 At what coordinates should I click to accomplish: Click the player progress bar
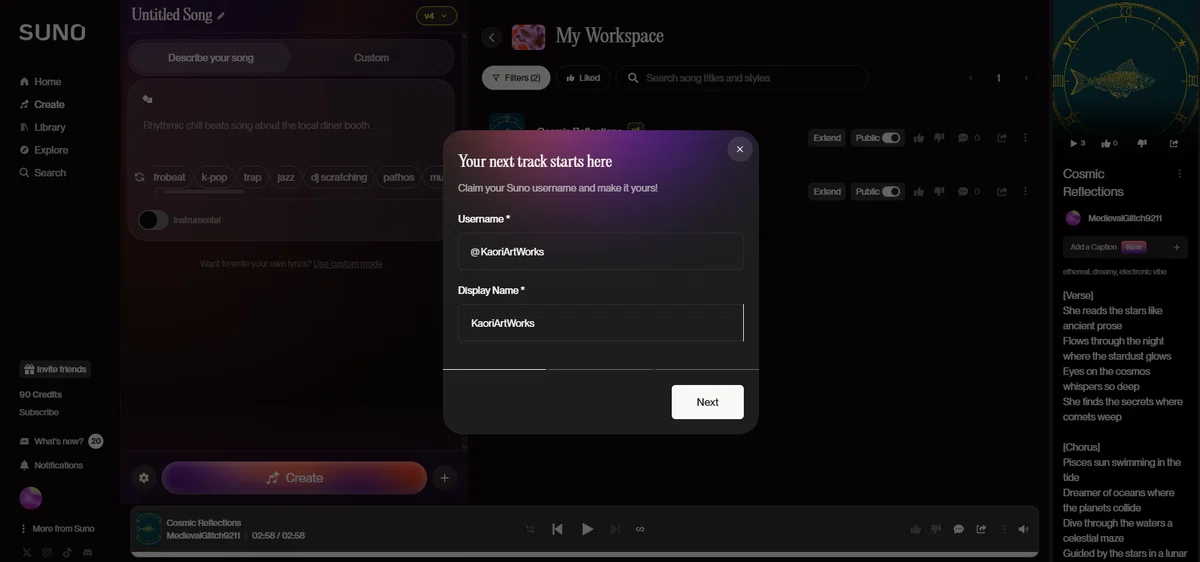click(585, 554)
